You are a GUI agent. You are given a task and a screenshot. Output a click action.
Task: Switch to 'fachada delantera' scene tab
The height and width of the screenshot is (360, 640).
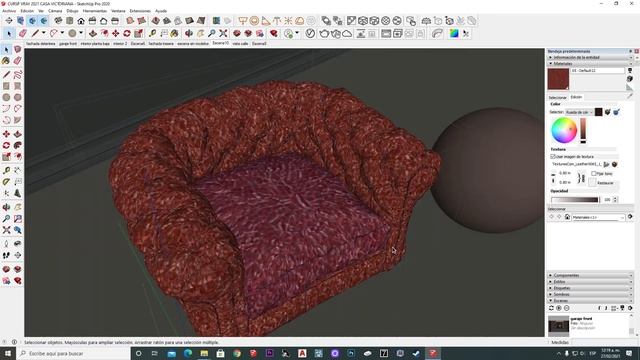[40, 43]
